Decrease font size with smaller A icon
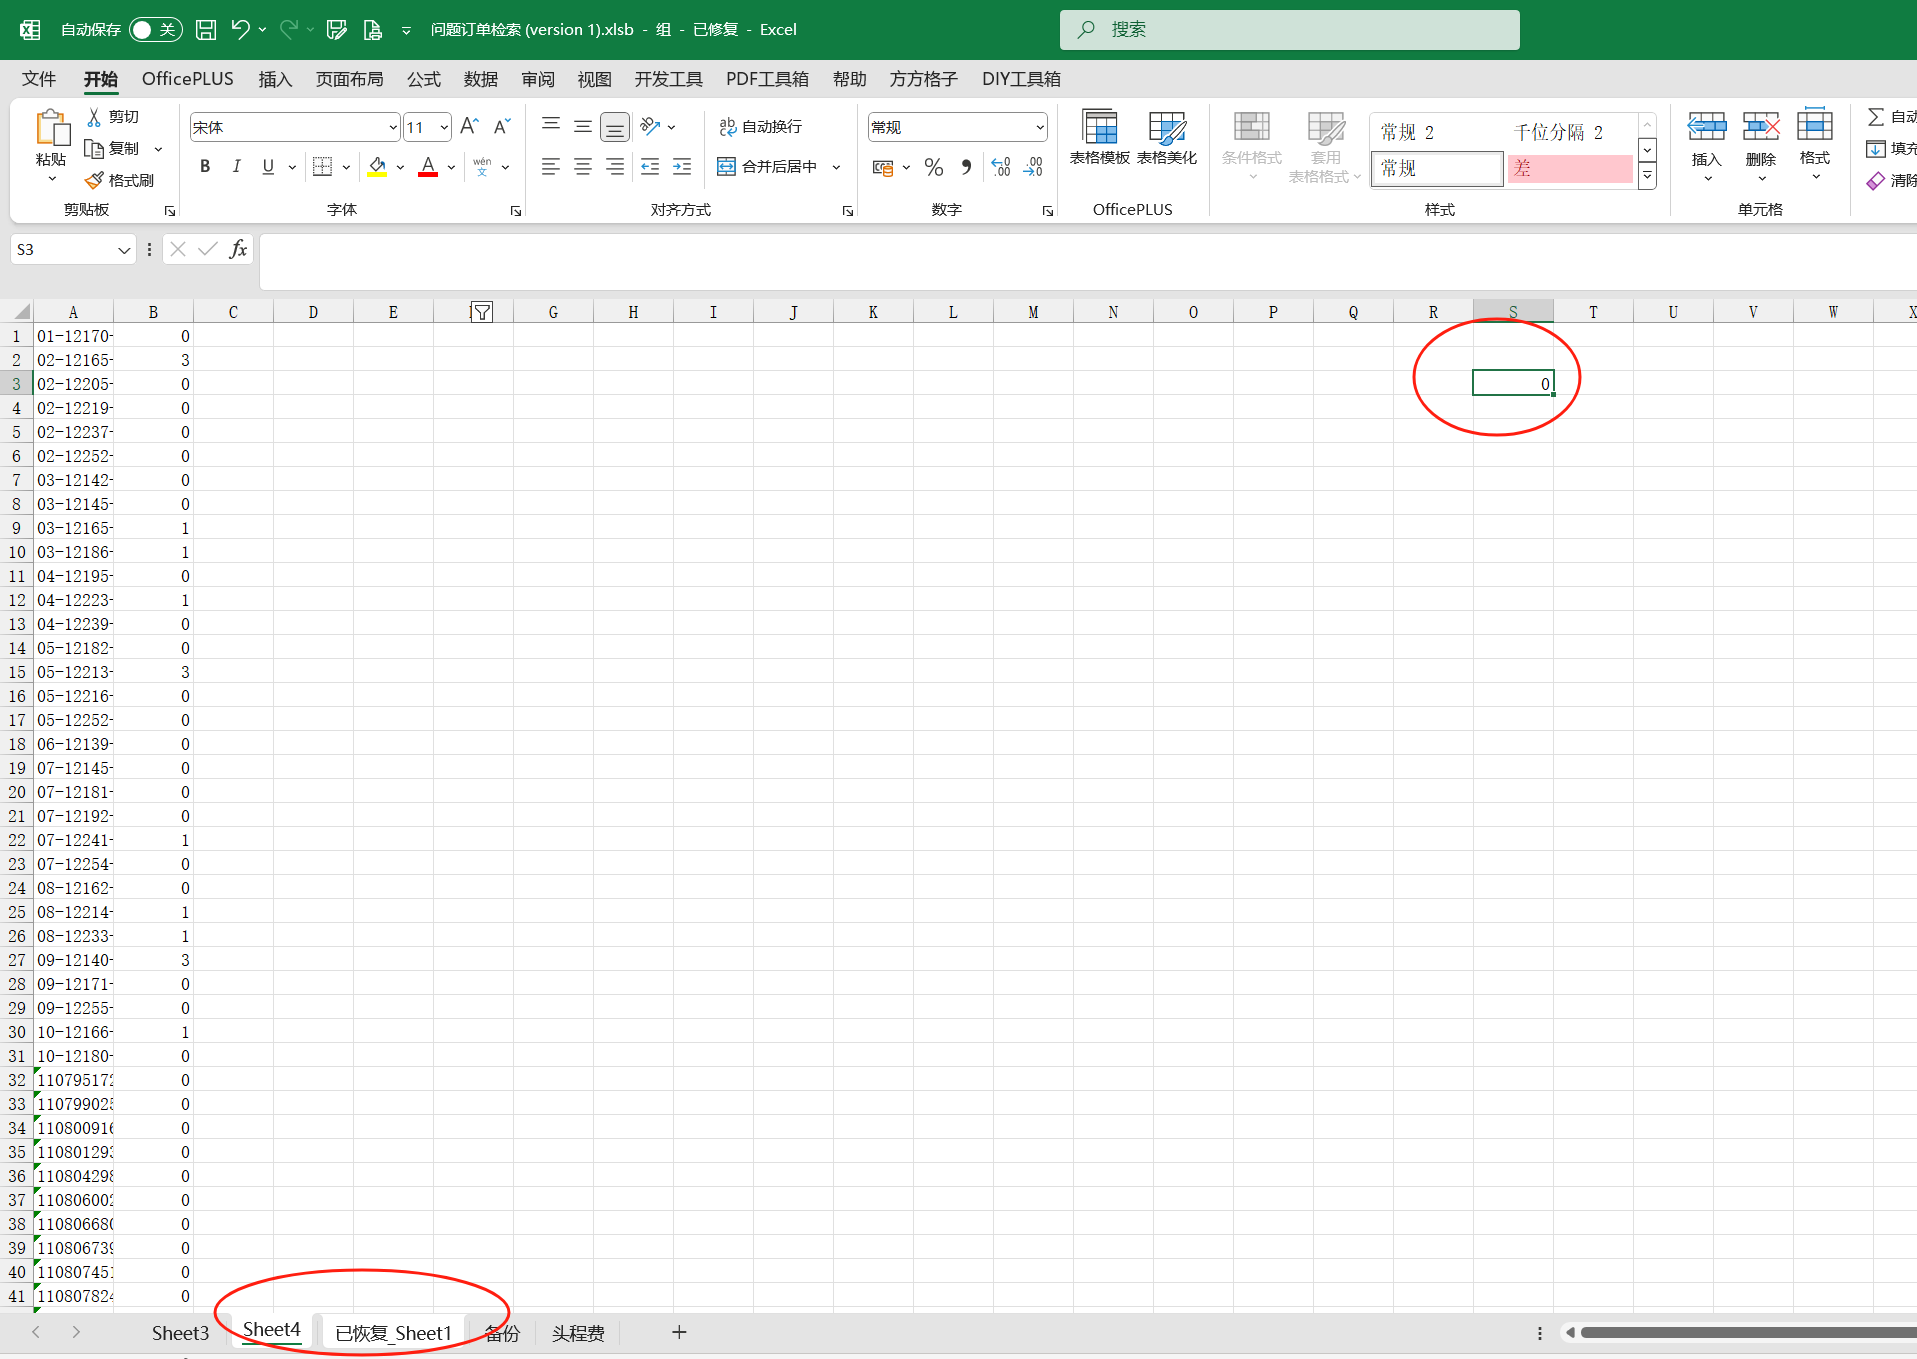 [502, 126]
